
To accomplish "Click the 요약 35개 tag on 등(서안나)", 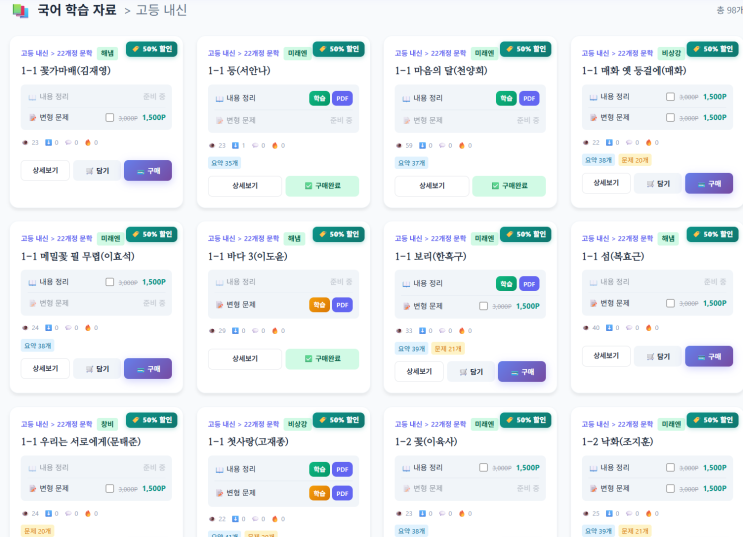I will 225,162.
